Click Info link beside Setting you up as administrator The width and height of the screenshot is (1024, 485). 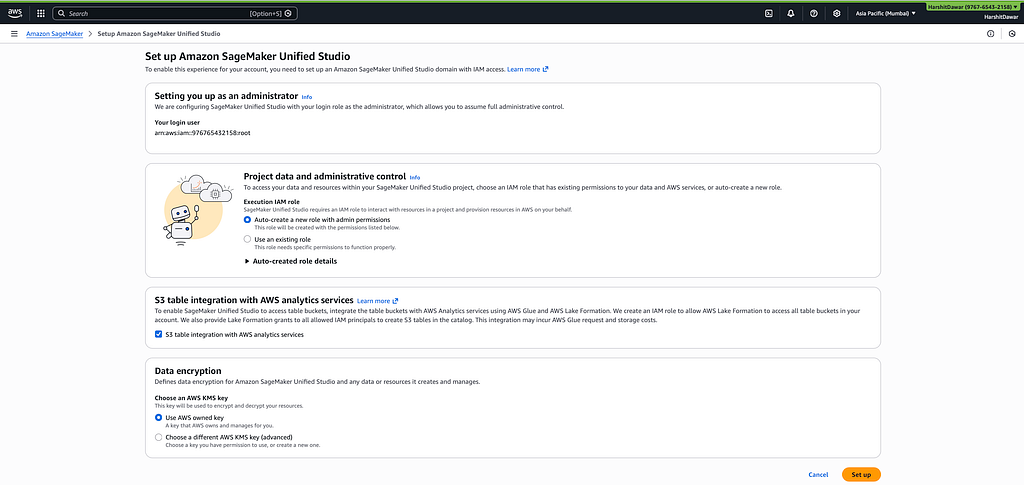(x=307, y=97)
